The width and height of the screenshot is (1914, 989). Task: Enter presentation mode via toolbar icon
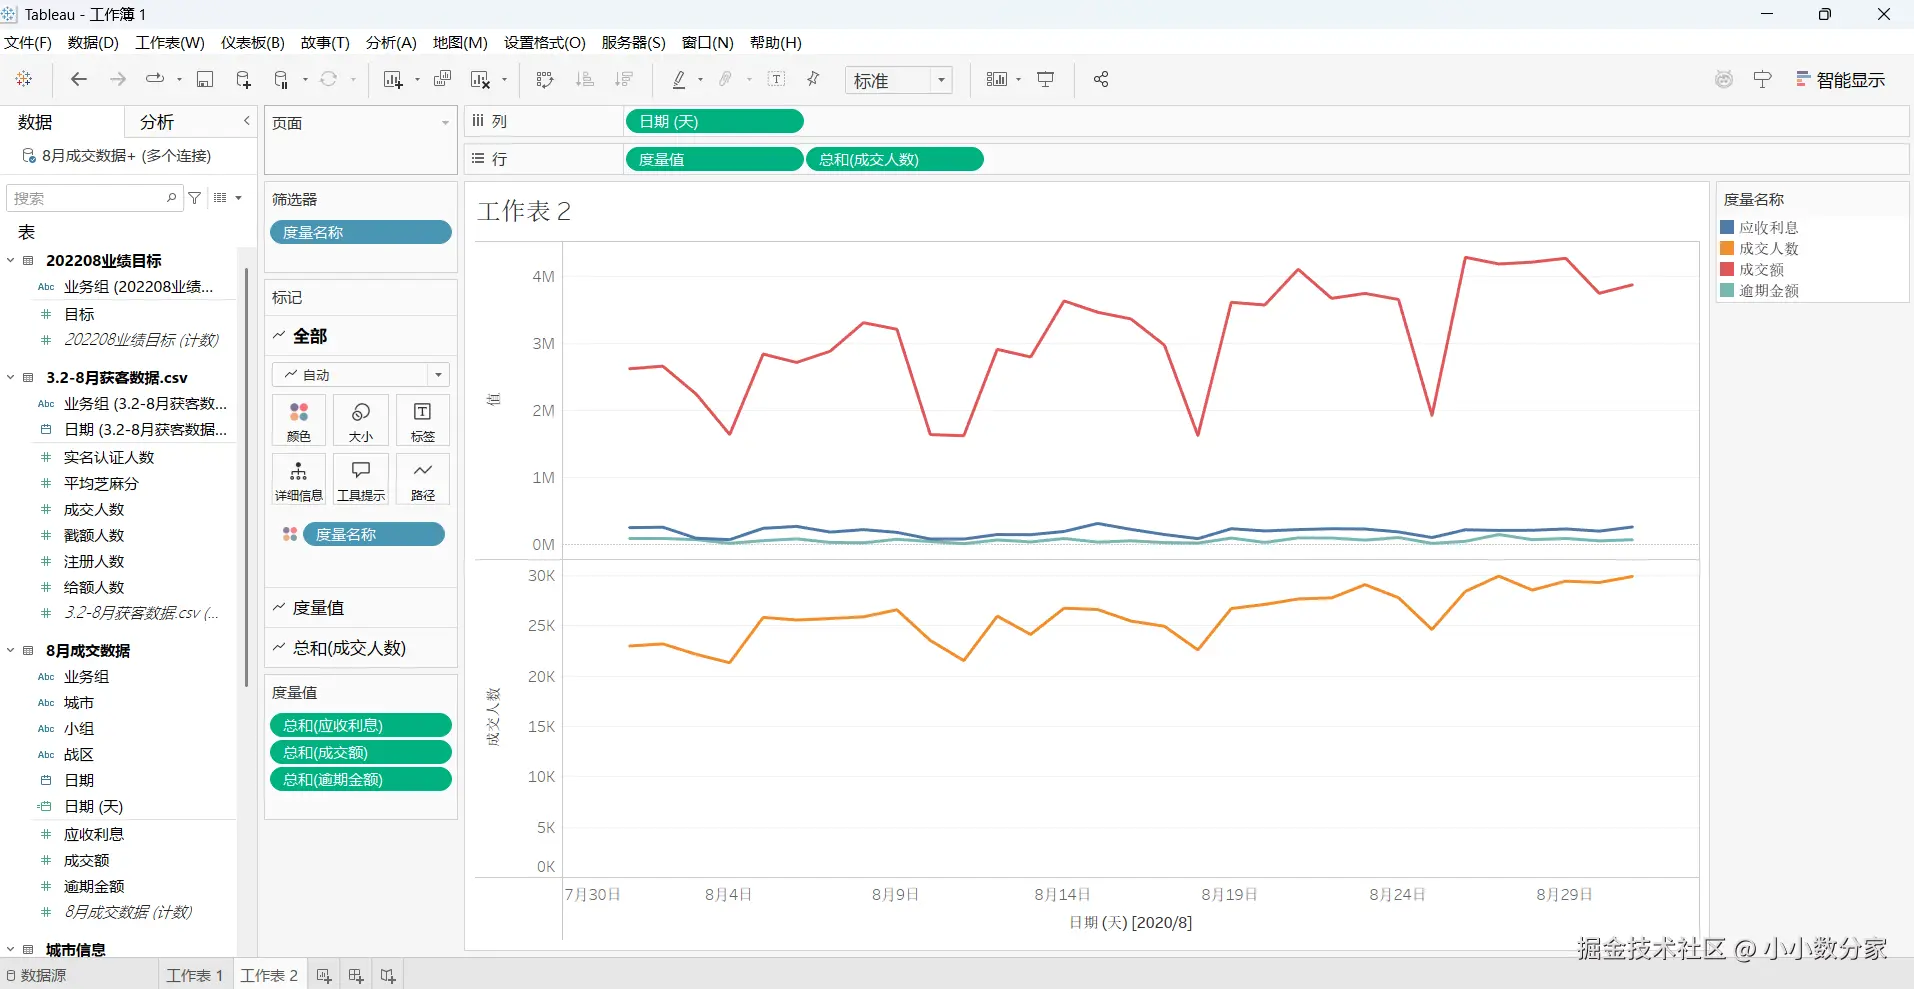pos(1046,79)
